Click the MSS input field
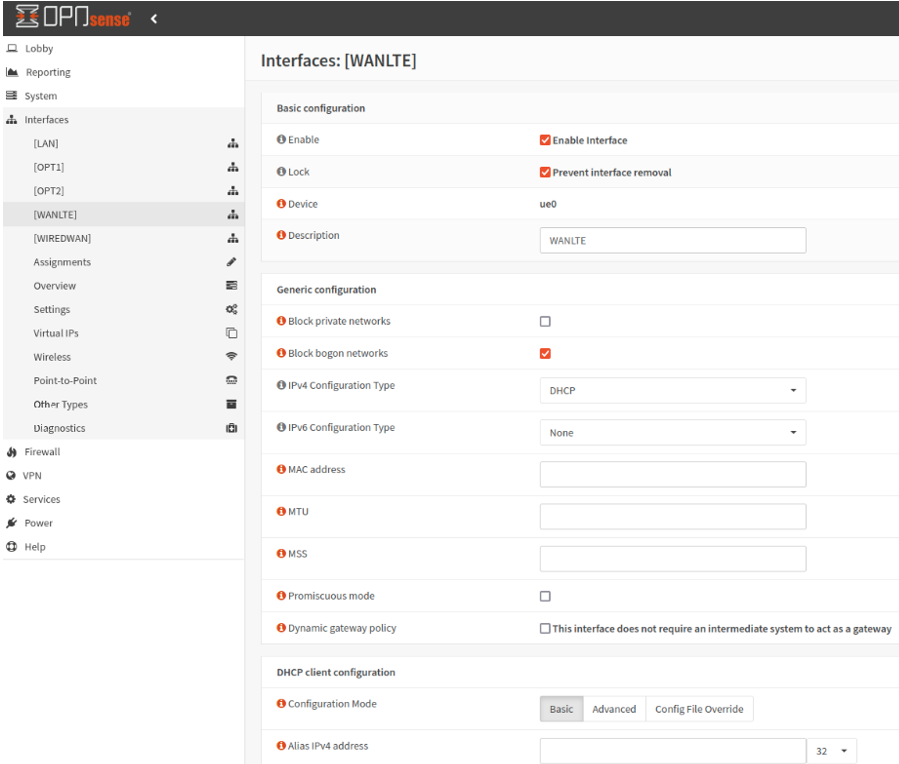This screenshot has height=764, width=899. [673, 559]
